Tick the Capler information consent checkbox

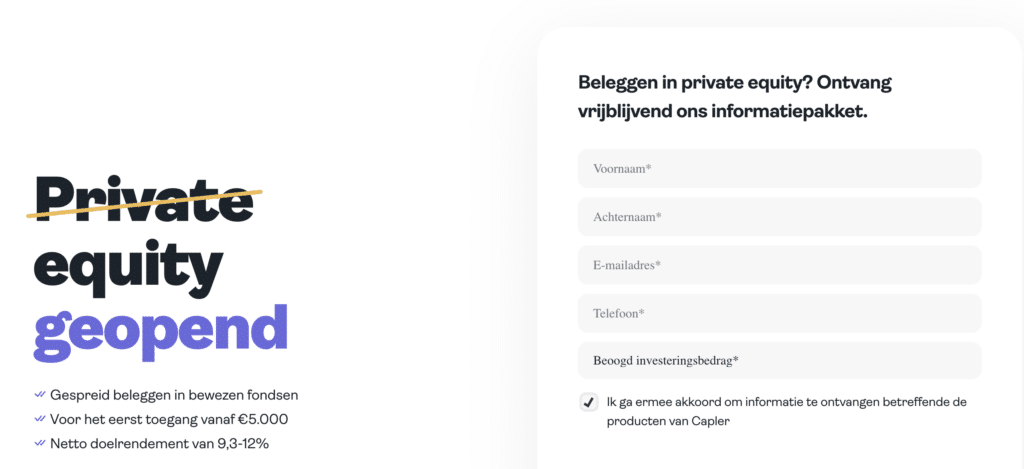[589, 402]
